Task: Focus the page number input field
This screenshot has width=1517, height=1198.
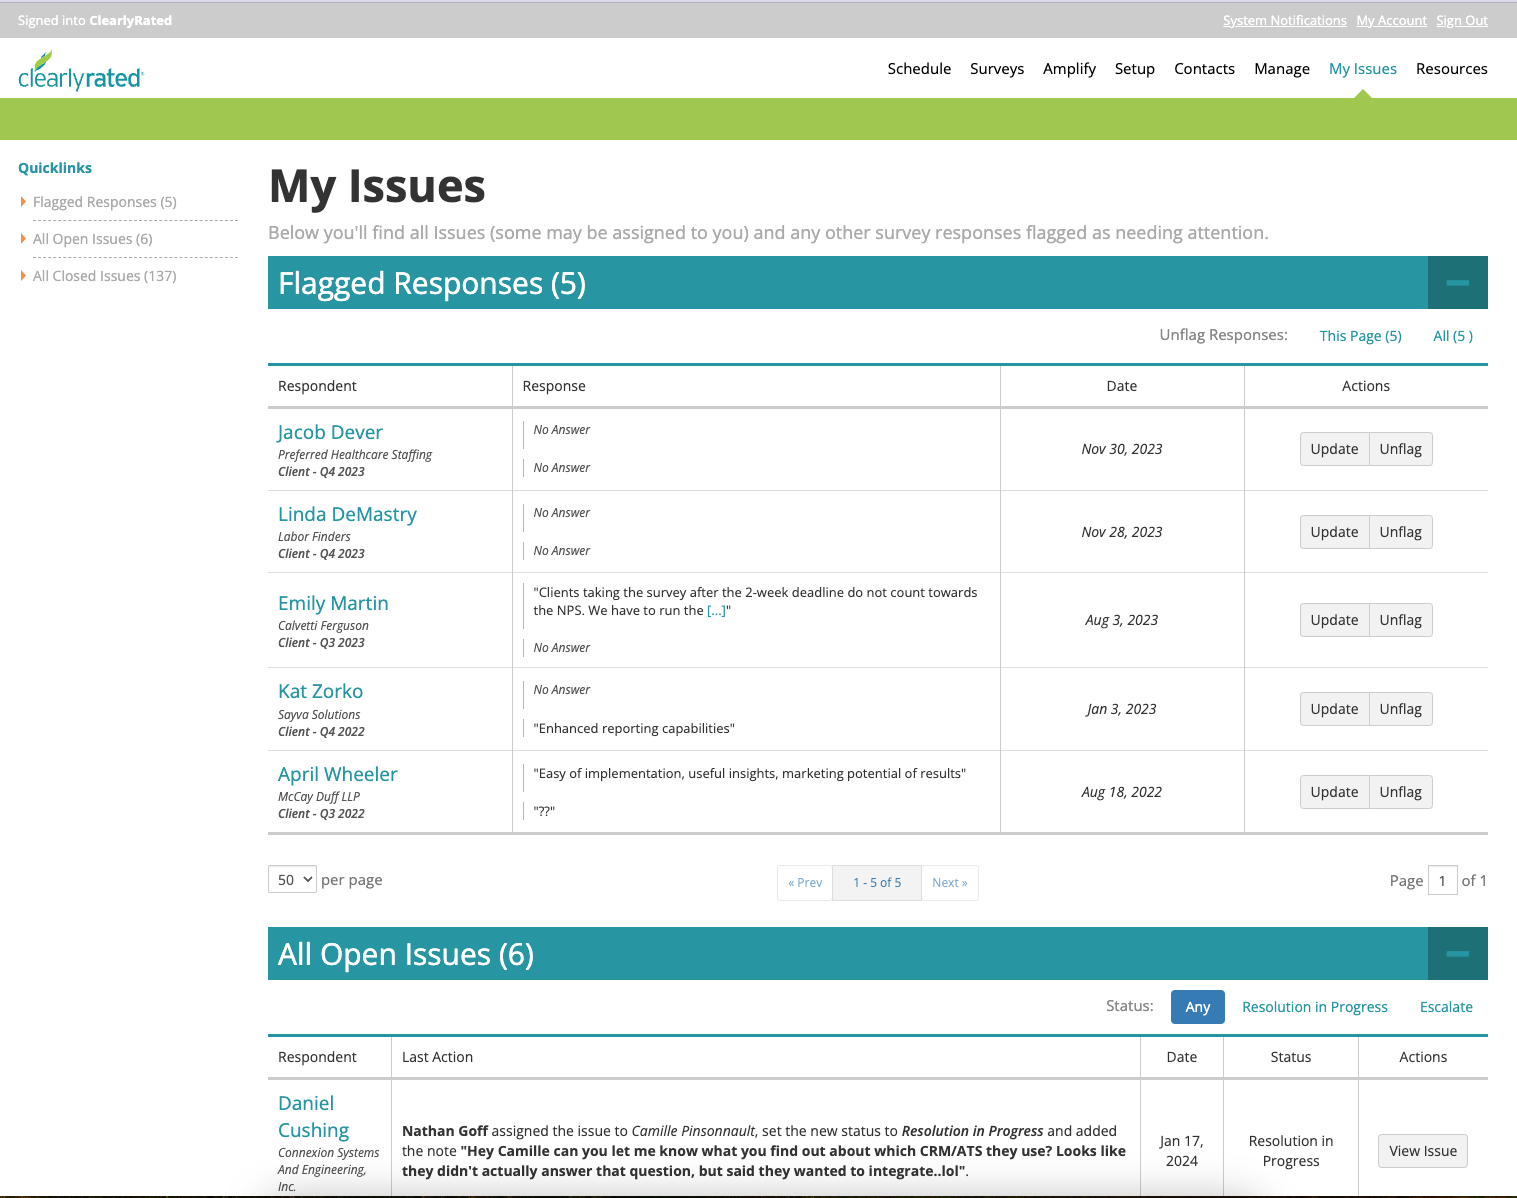Action: pos(1442,881)
